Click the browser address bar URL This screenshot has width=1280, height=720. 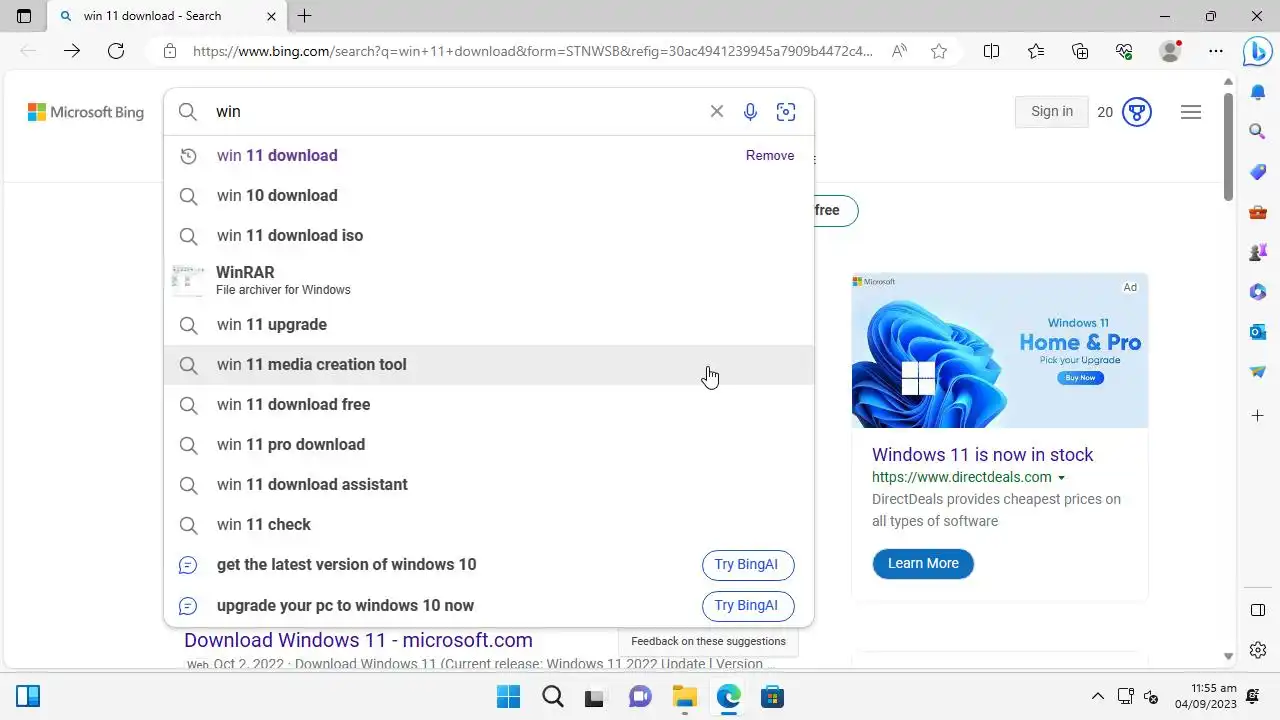coord(532,51)
